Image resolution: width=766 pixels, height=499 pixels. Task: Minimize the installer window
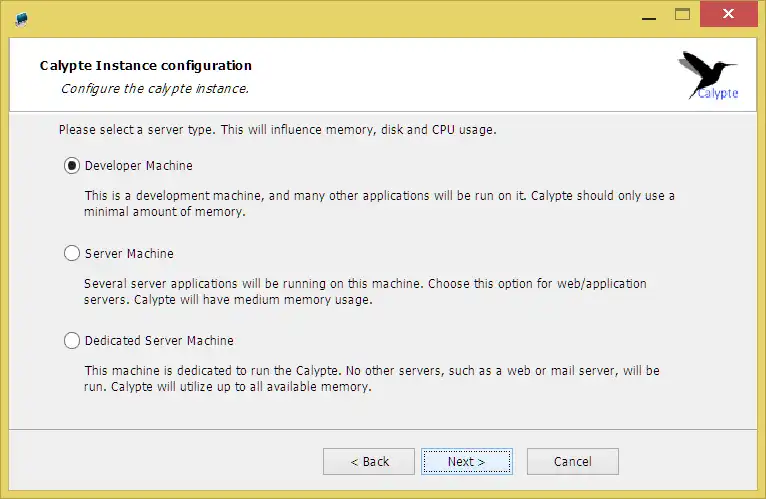(x=649, y=15)
